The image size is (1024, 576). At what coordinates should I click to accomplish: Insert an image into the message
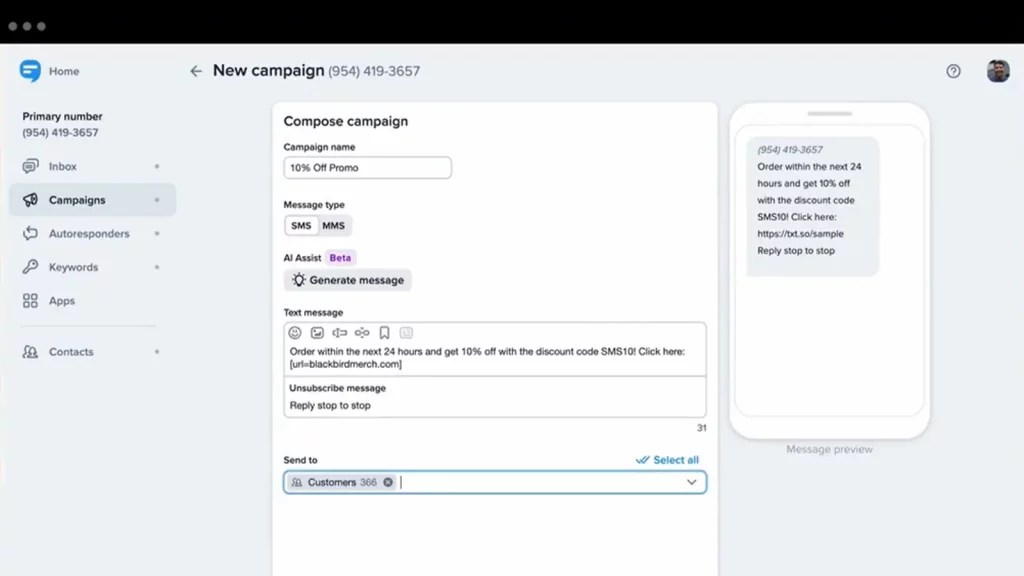pyautogui.click(x=317, y=333)
